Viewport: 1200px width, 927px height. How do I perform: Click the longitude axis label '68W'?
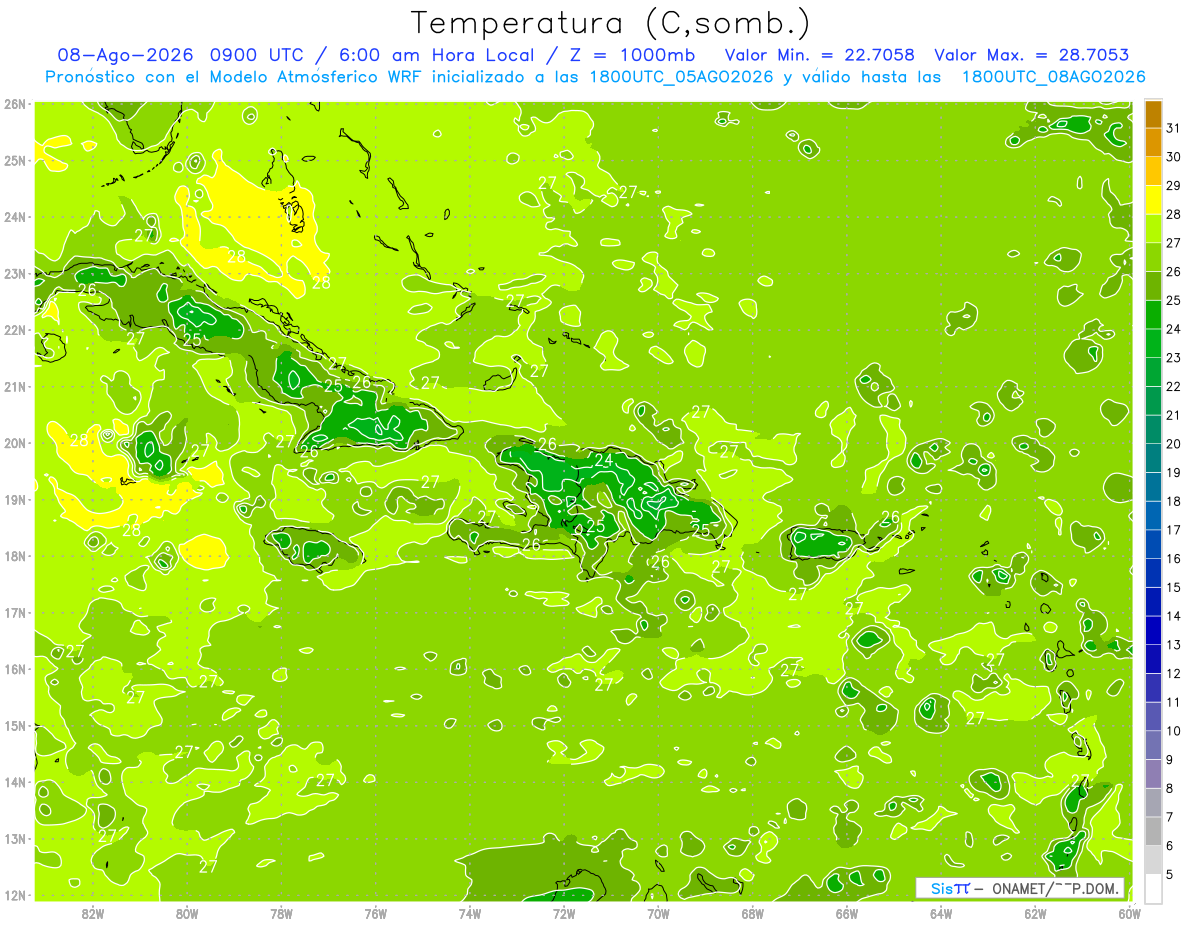(x=753, y=913)
